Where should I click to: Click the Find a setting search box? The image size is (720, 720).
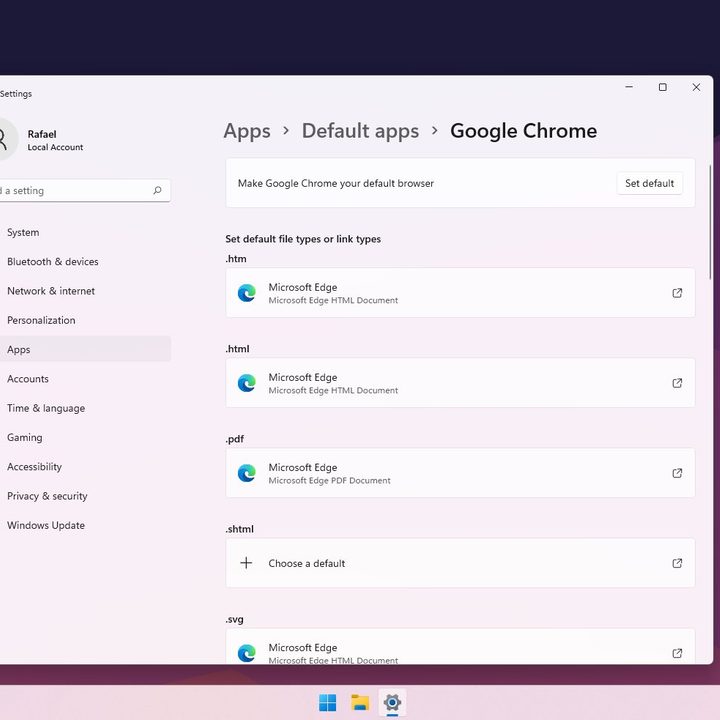coord(85,190)
